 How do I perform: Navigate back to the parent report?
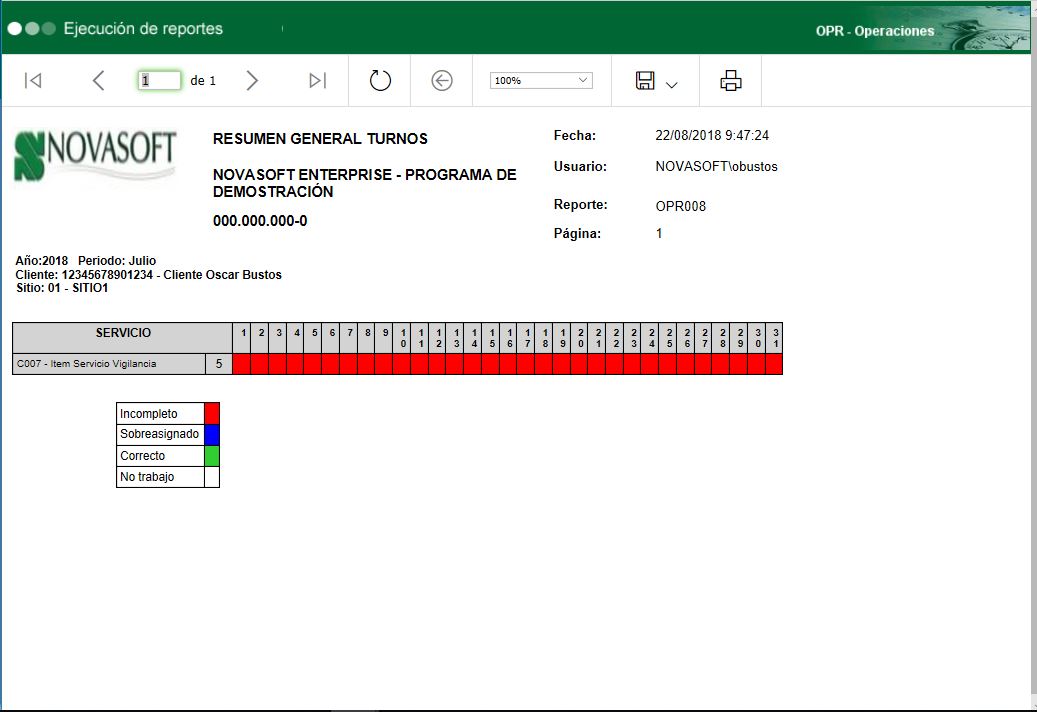442,81
